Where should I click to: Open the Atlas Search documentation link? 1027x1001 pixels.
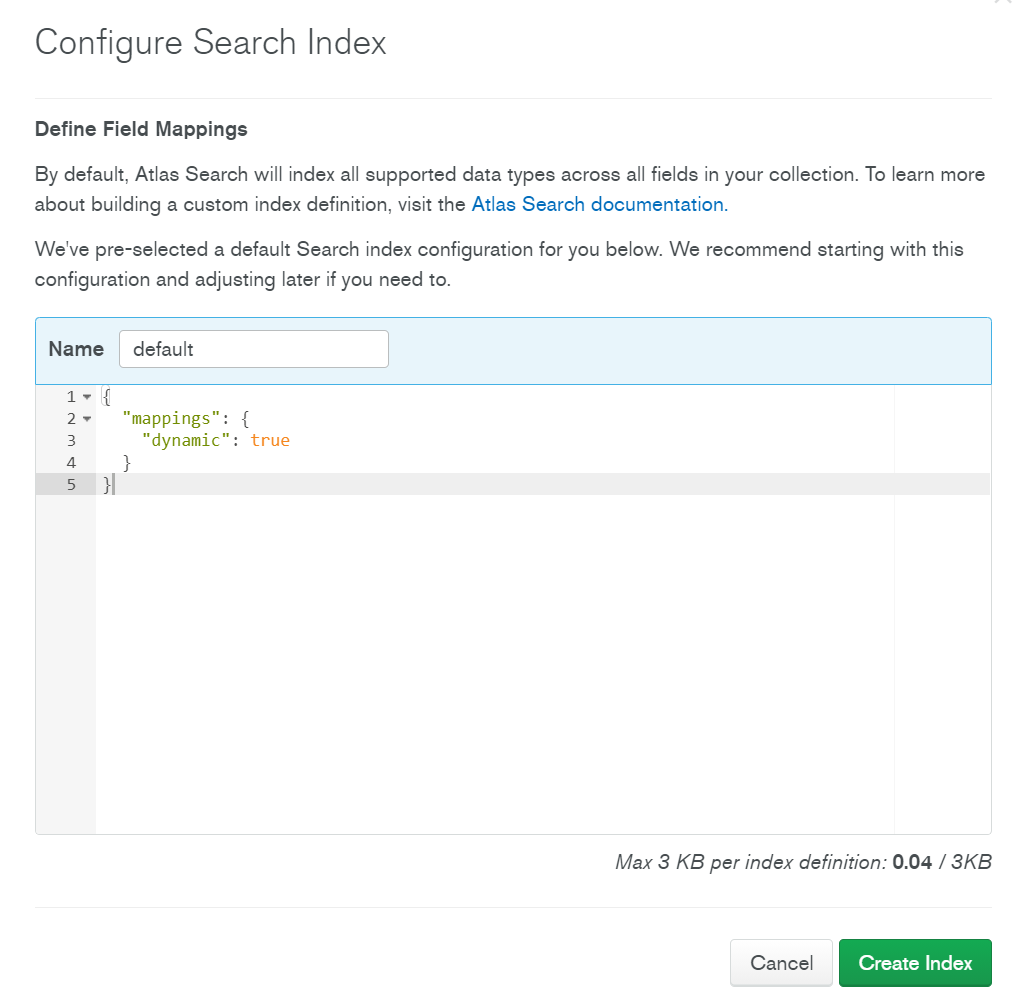click(x=599, y=204)
